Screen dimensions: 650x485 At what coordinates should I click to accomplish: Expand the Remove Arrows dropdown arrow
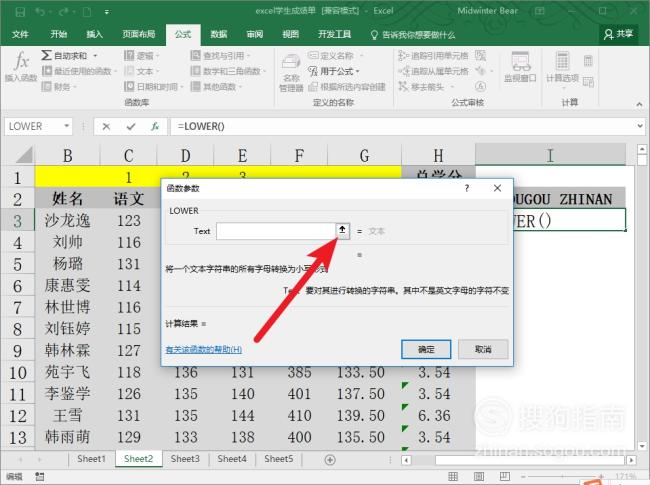pos(452,87)
